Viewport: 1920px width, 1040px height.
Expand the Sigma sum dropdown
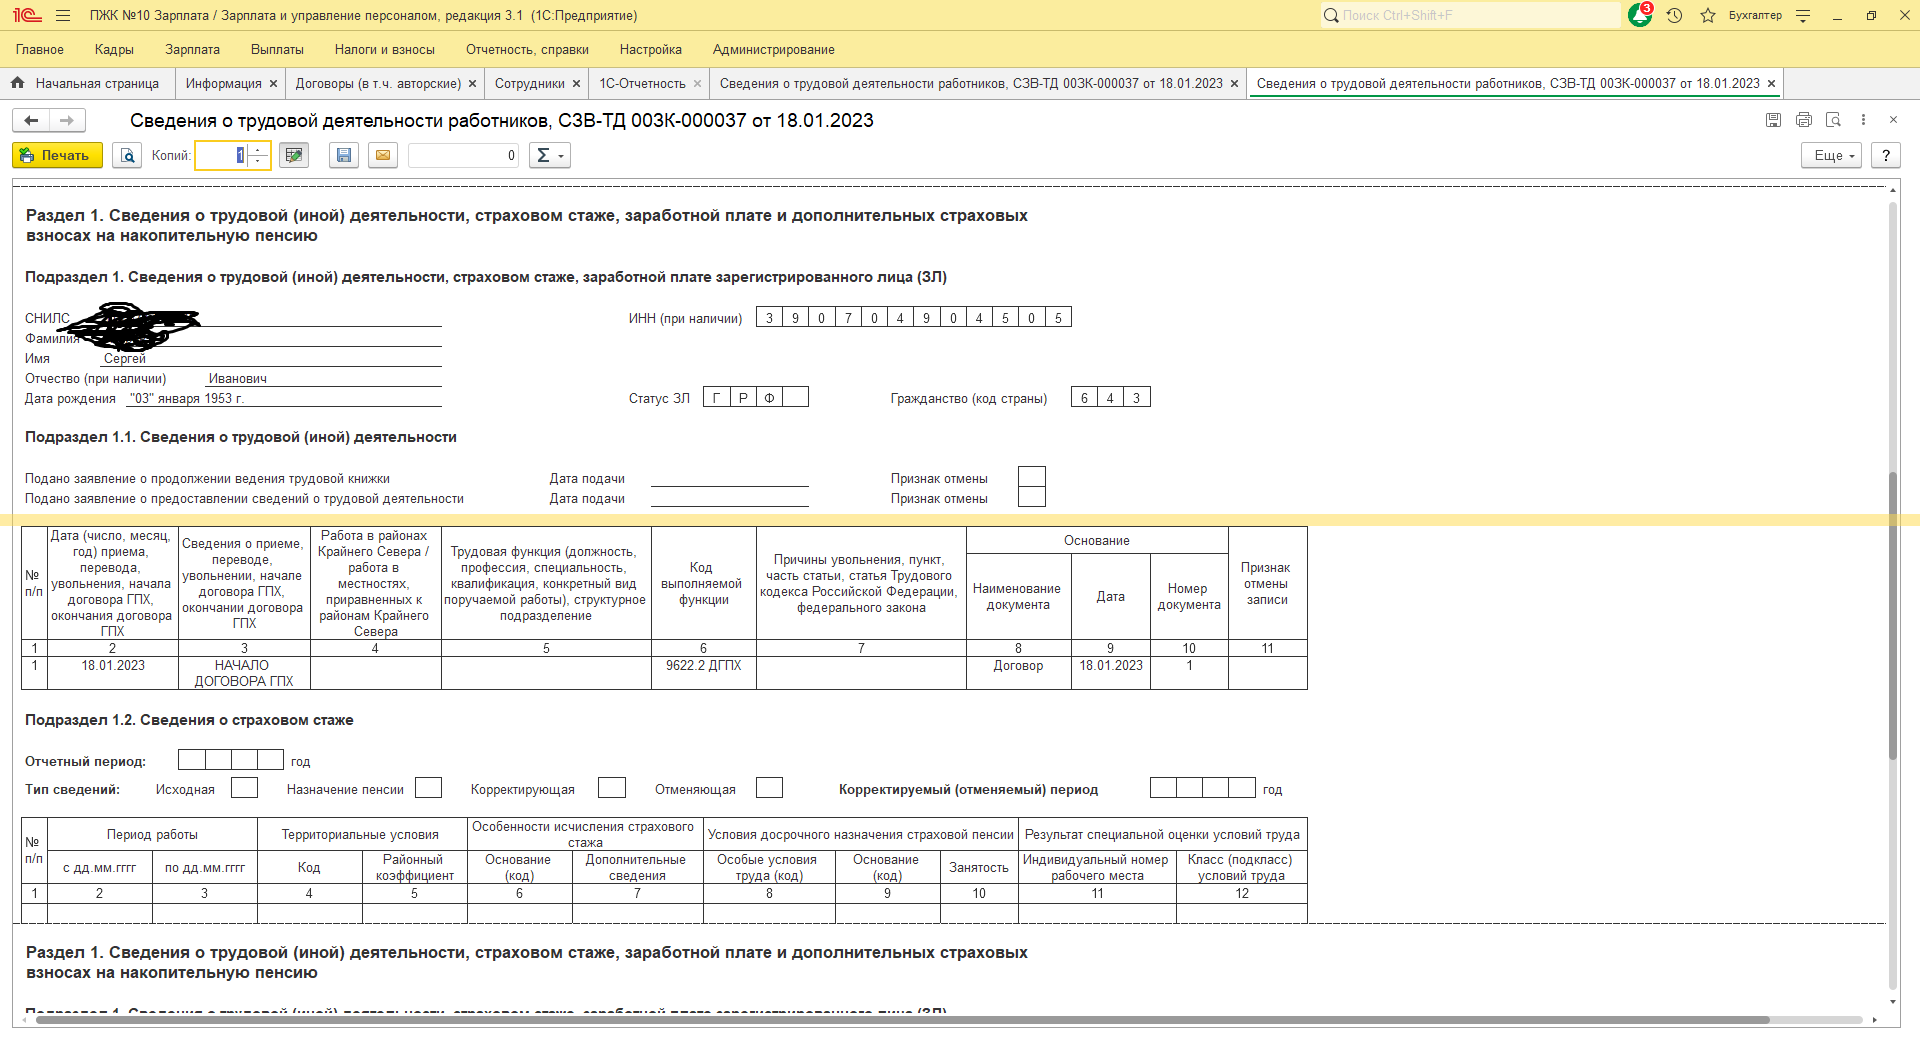click(549, 156)
